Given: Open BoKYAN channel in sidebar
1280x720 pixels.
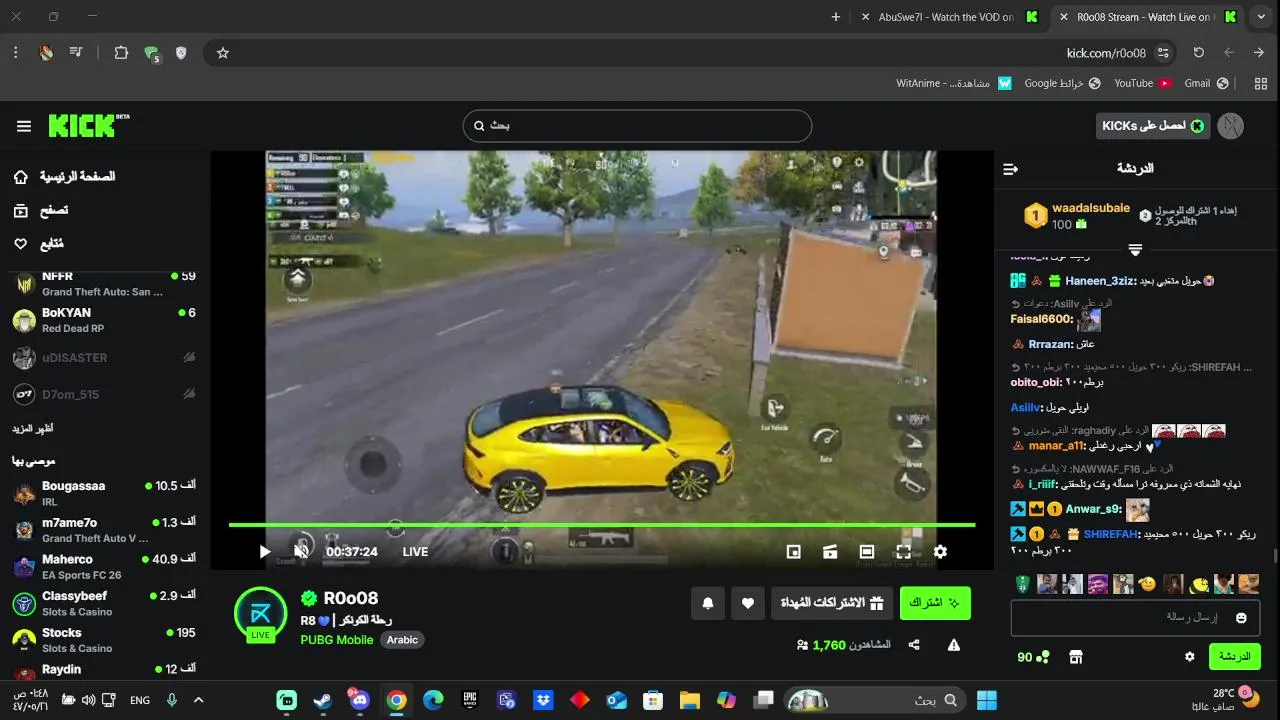Looking at the screenshot, I should click(x=104, y=320).
